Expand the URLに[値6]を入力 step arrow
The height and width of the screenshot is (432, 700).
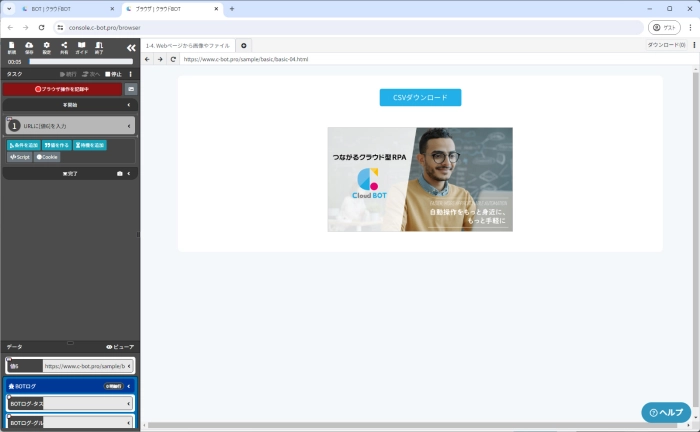pos(128,126)
